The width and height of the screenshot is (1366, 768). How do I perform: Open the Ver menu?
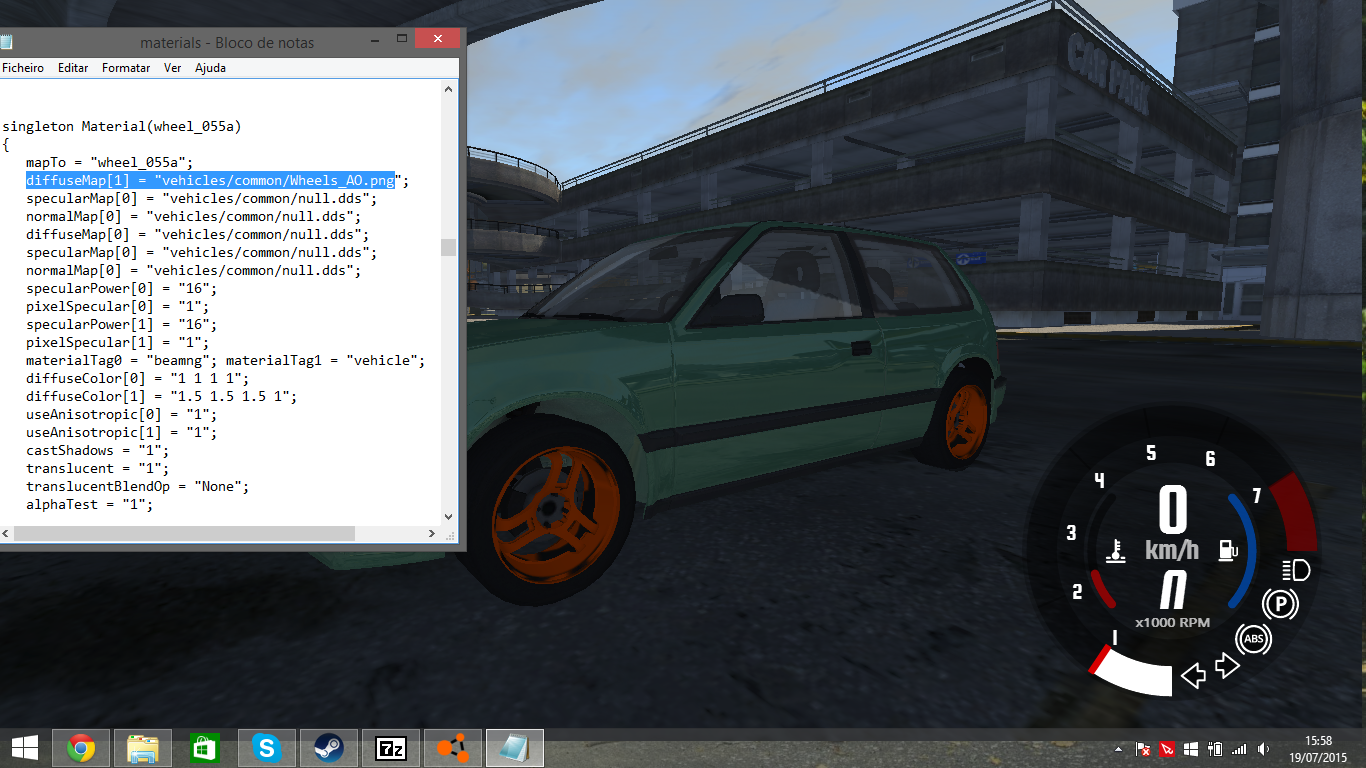click(172, 68)
